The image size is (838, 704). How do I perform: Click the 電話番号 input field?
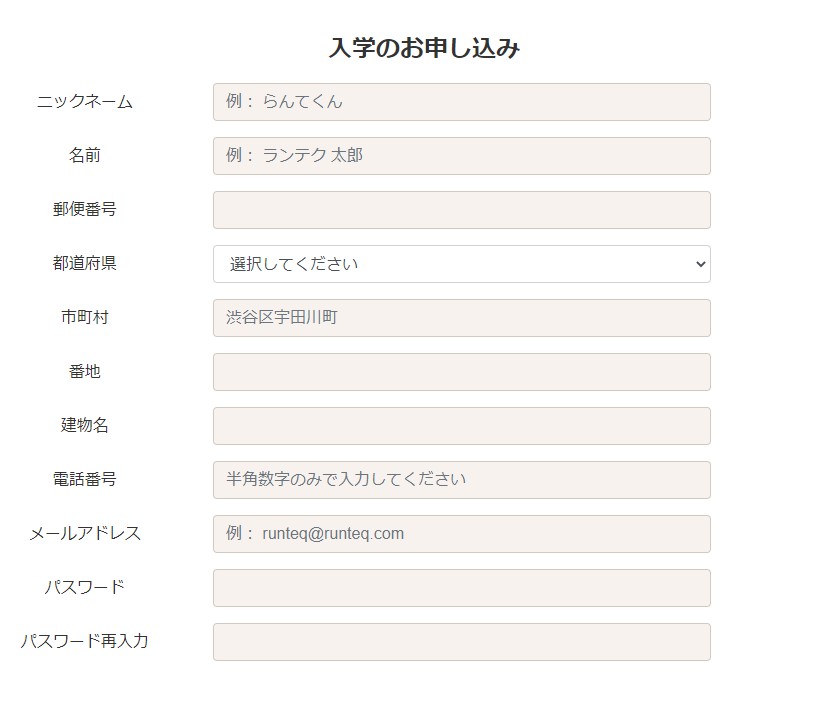[x=462, y=480]
